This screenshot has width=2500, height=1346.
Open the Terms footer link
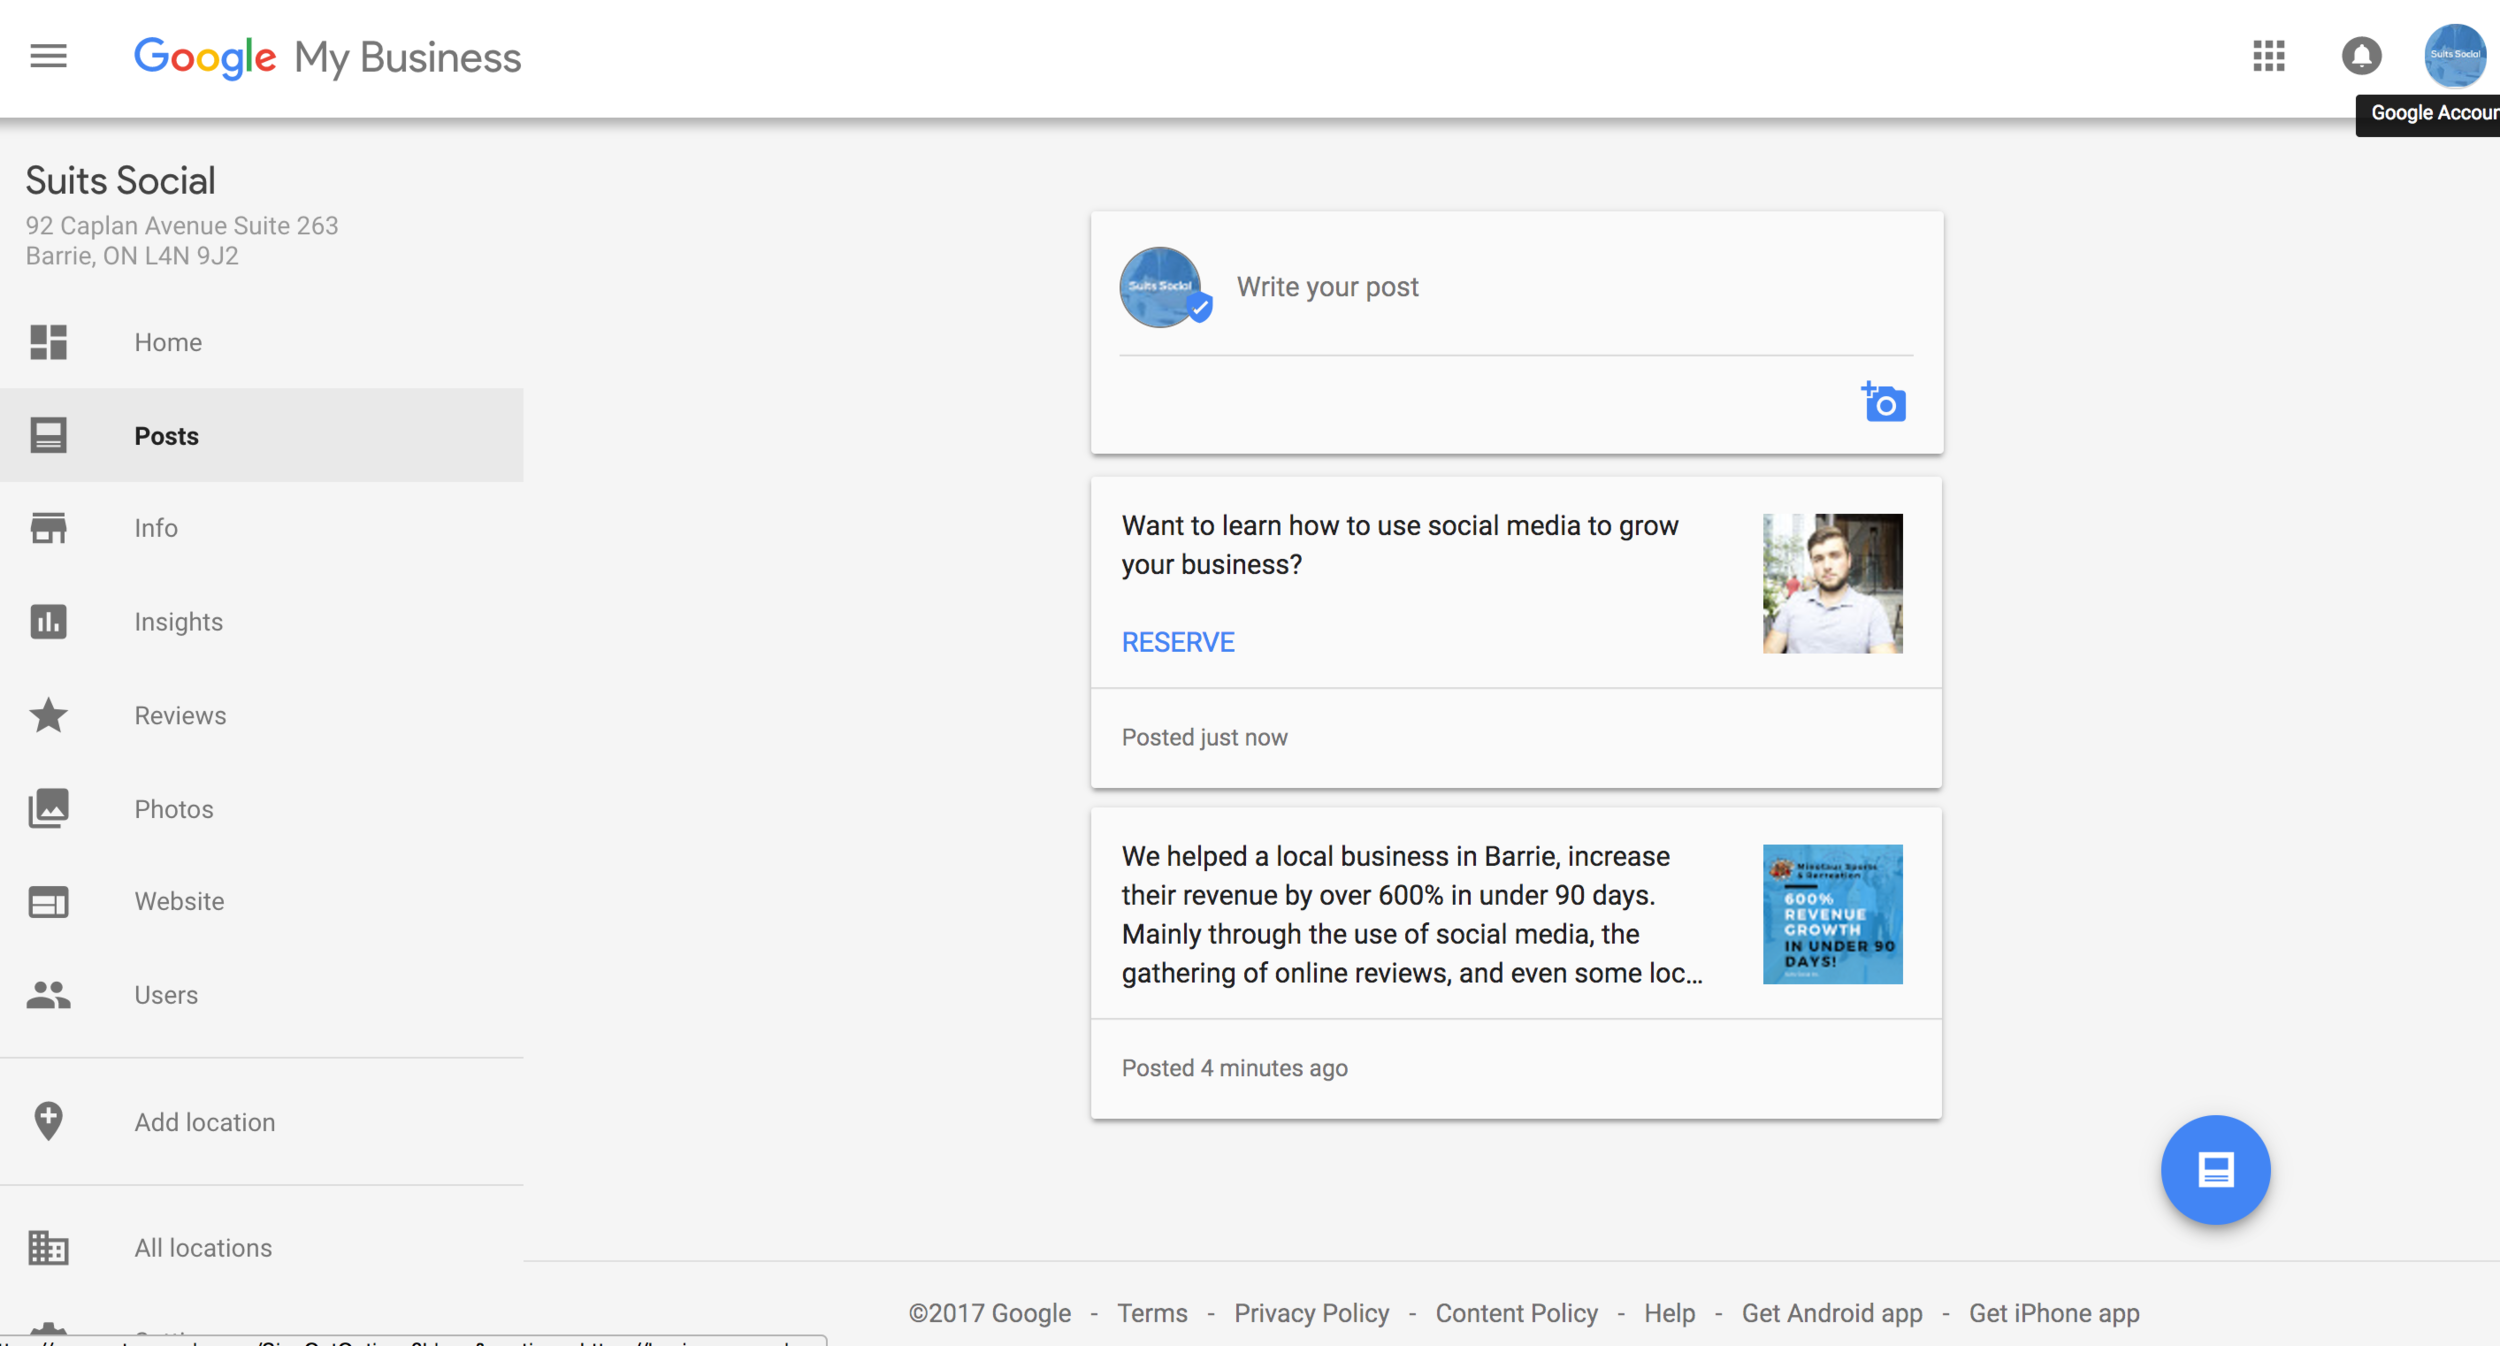(1152, 1313)
